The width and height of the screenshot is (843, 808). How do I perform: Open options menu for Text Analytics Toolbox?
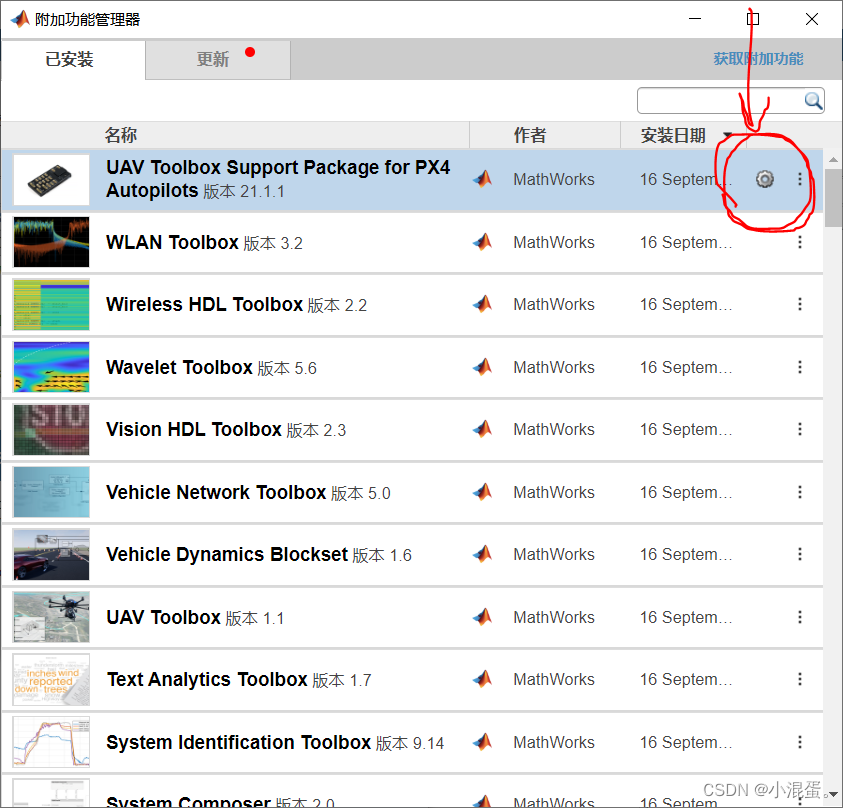(800, 679)
